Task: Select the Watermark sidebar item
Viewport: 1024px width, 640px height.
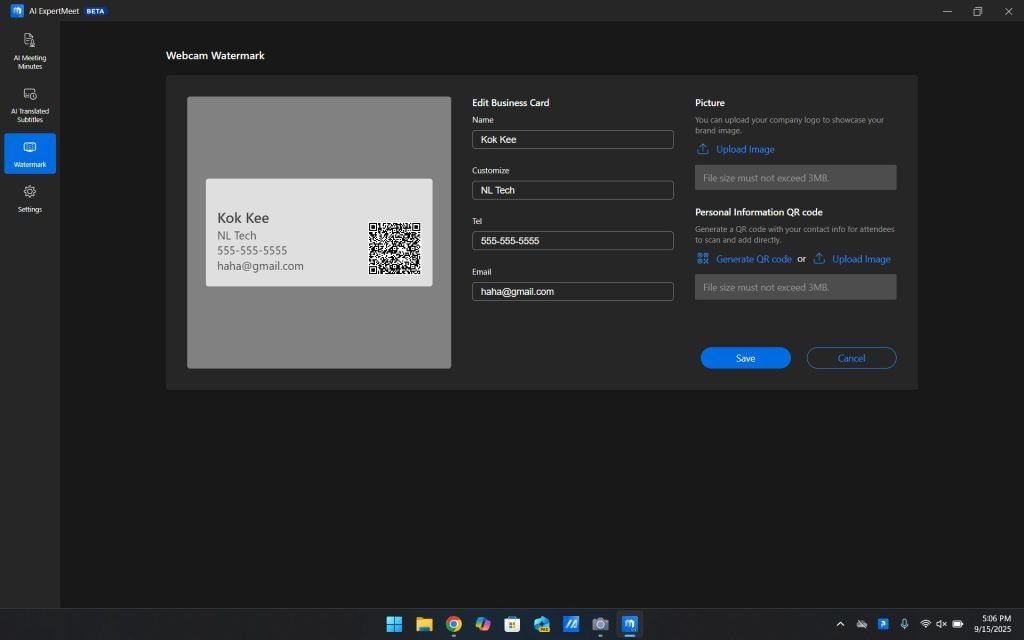Action: click(30, 154)
